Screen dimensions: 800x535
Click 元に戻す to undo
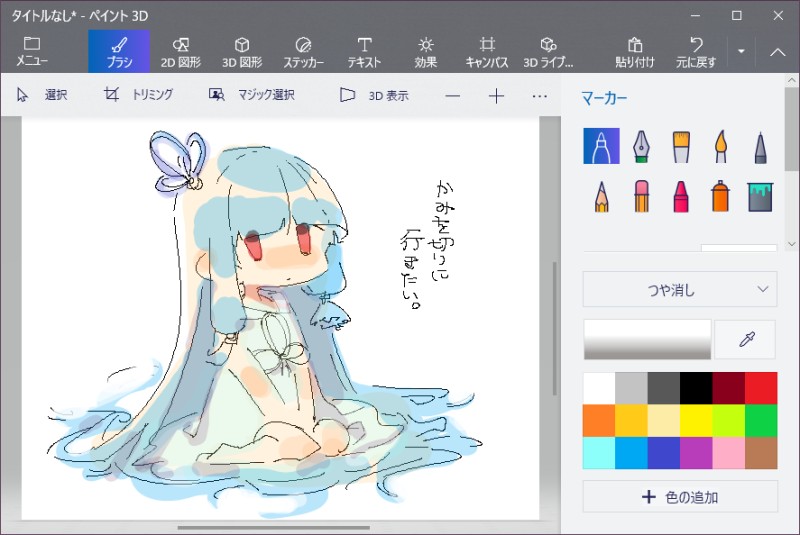click(x=696, y=51)
